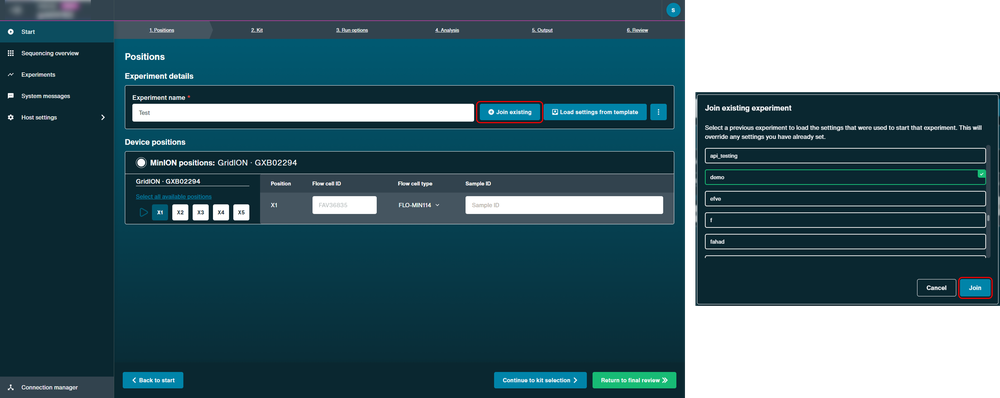Toggle the MinION positions radio circle
Image resolution: width=1000 pixels, height=398 pixels.
141,163
